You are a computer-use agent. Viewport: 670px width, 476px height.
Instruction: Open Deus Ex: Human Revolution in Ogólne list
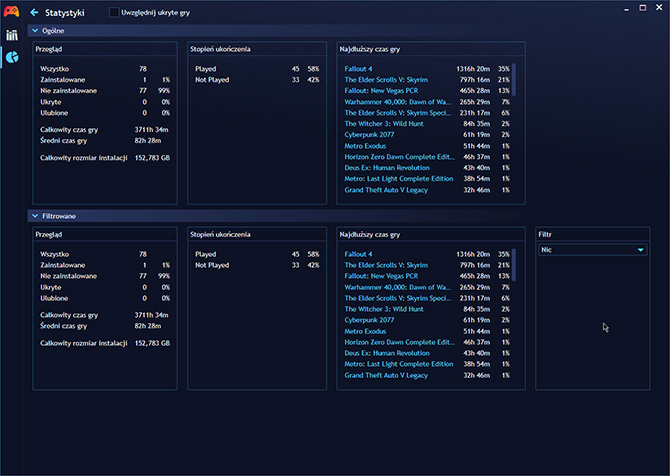(x=387, y=168)
